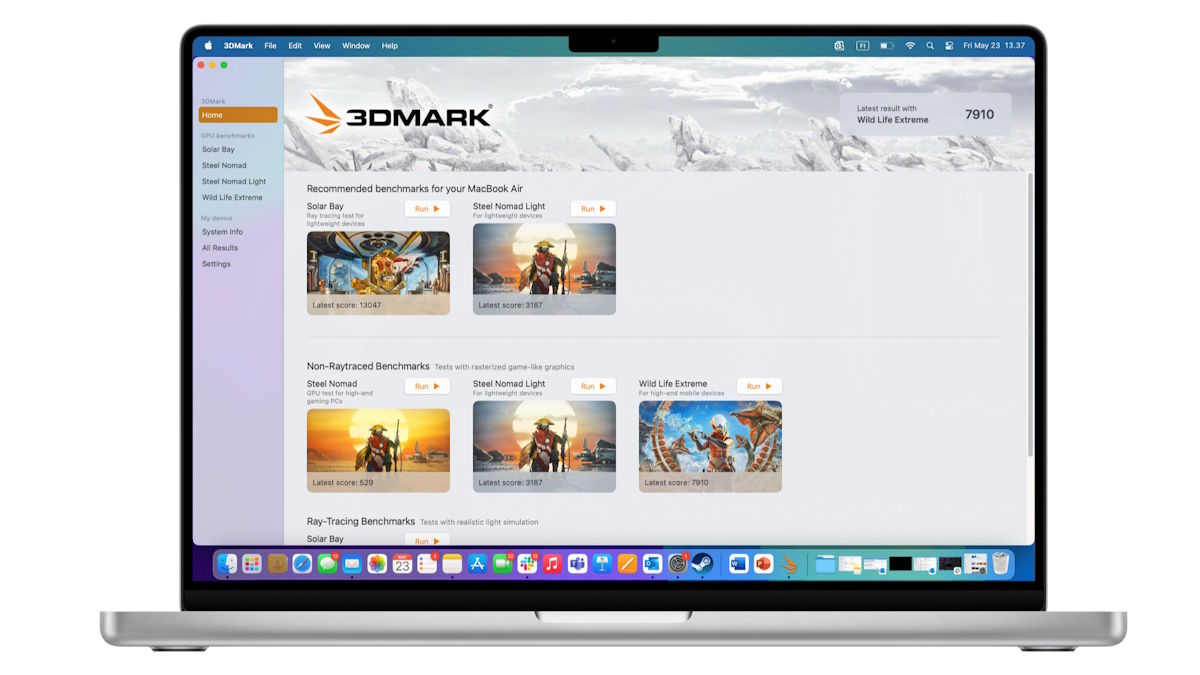The height and width of the screenshot is (675, 1200).
Task: Open Keynote in the dock
Action: point(602,564)
